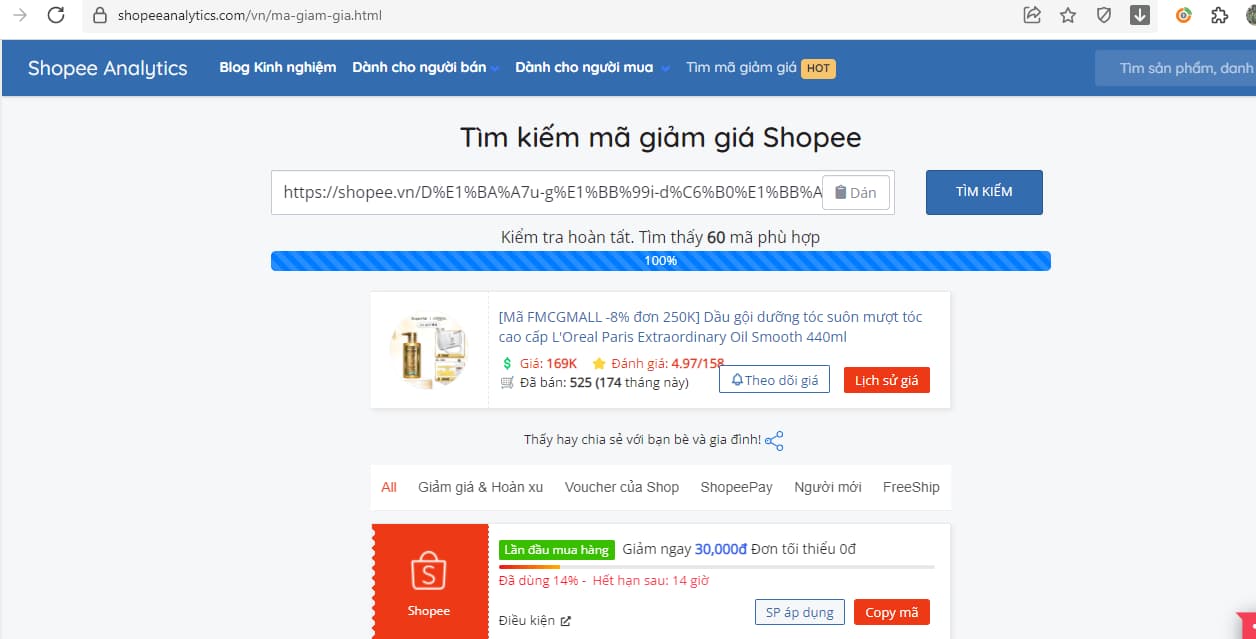The width and height of the screenshot is (1256, 639).
Task: Open the external link icon beside Điều kiện
Action: tap(565, 621)
